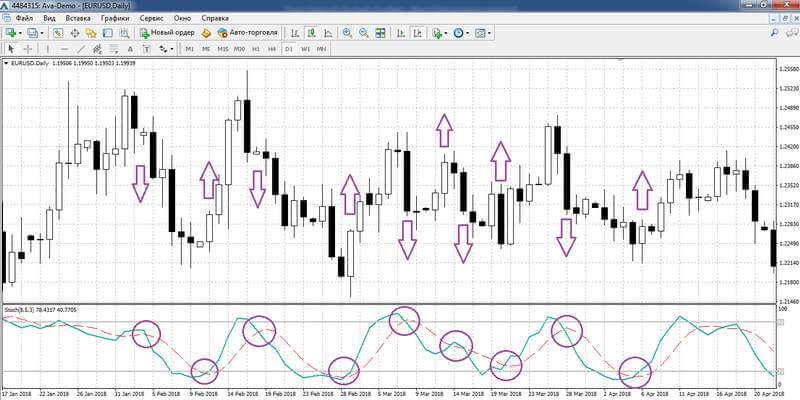Viewport: 800px width, 400px height.
Task: Select the crosshair cursor tool
Action: coord(29,49)
